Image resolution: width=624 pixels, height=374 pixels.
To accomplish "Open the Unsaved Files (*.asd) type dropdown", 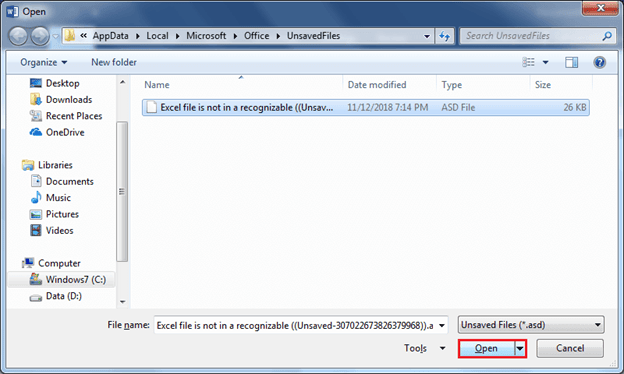I will pos(531,325).
